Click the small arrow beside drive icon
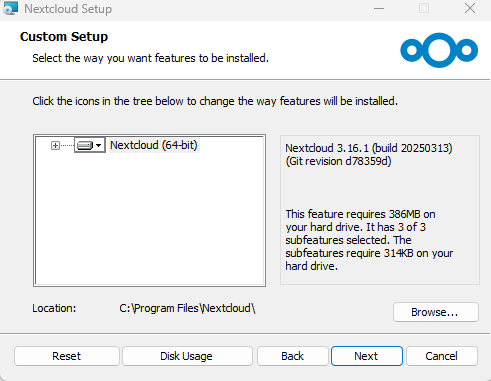This screenshot has width=491, height=381. point(99,145)
